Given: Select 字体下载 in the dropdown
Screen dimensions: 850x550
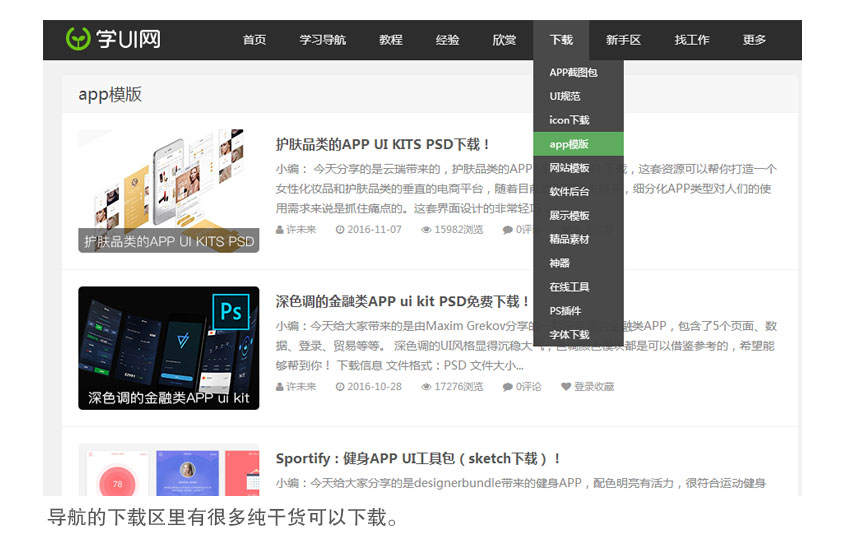Looking at the screenshot, I should [x=578, y=334].
